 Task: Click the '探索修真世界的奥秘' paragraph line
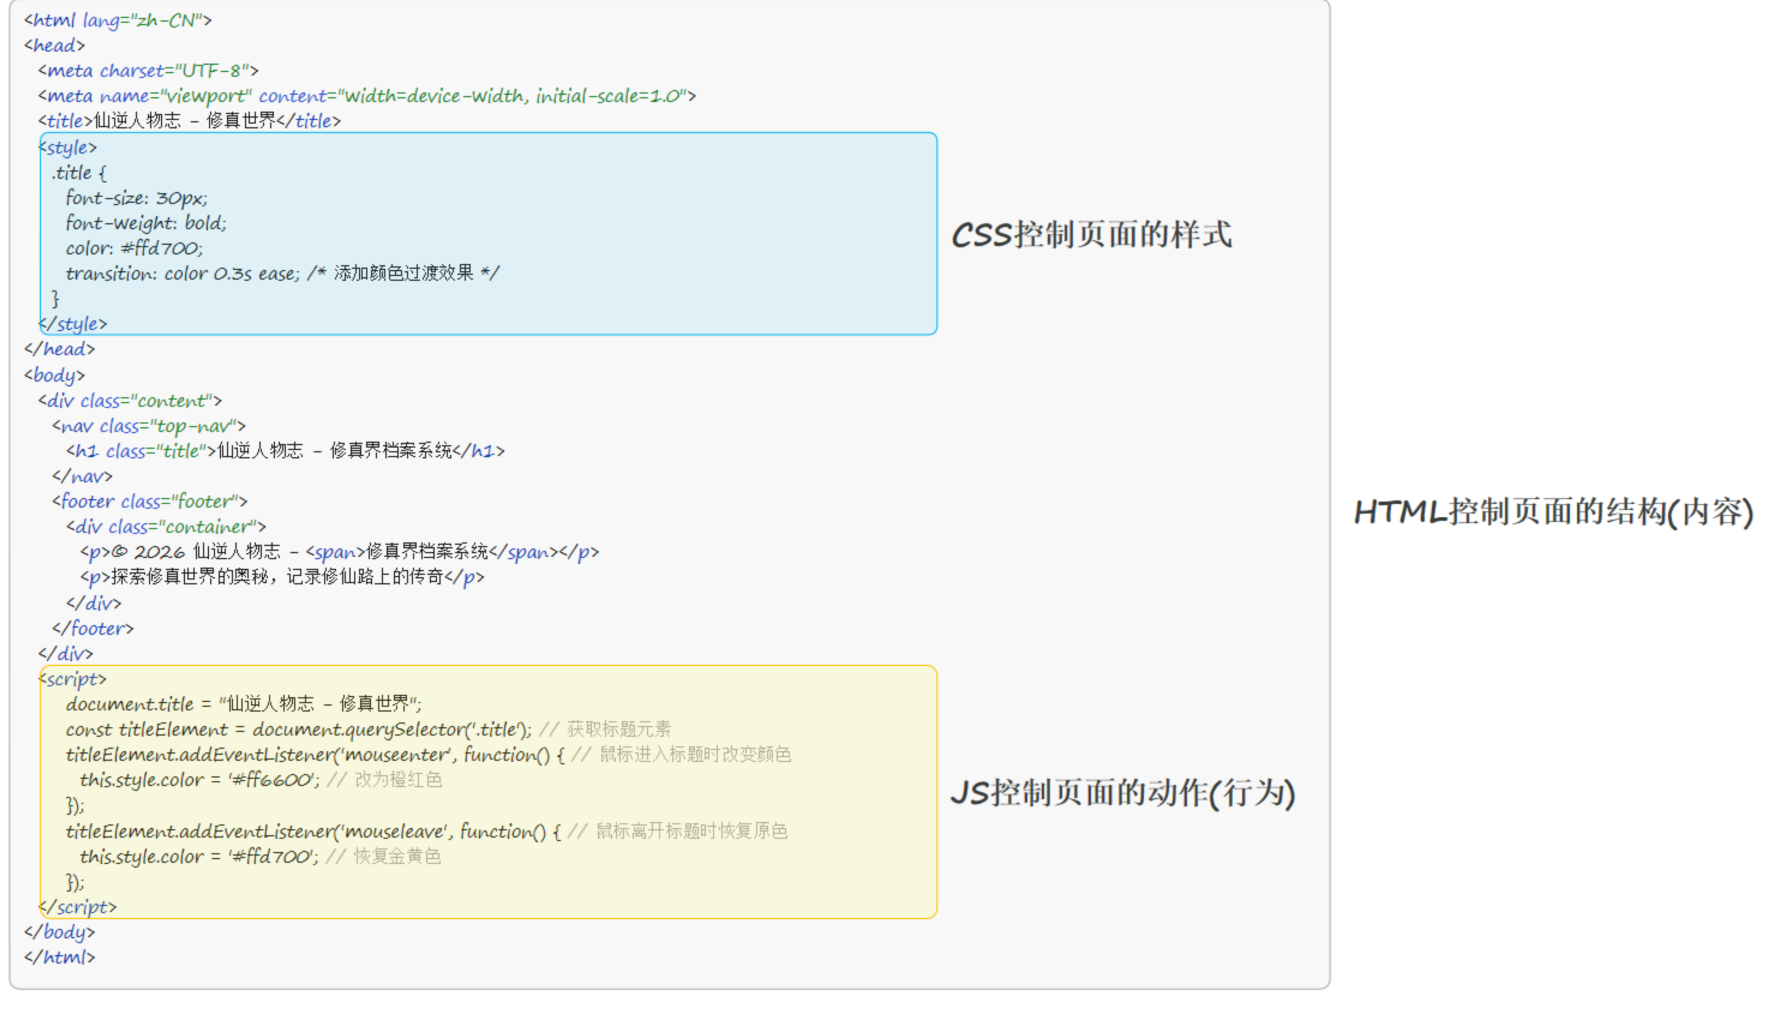coord(282,577)
